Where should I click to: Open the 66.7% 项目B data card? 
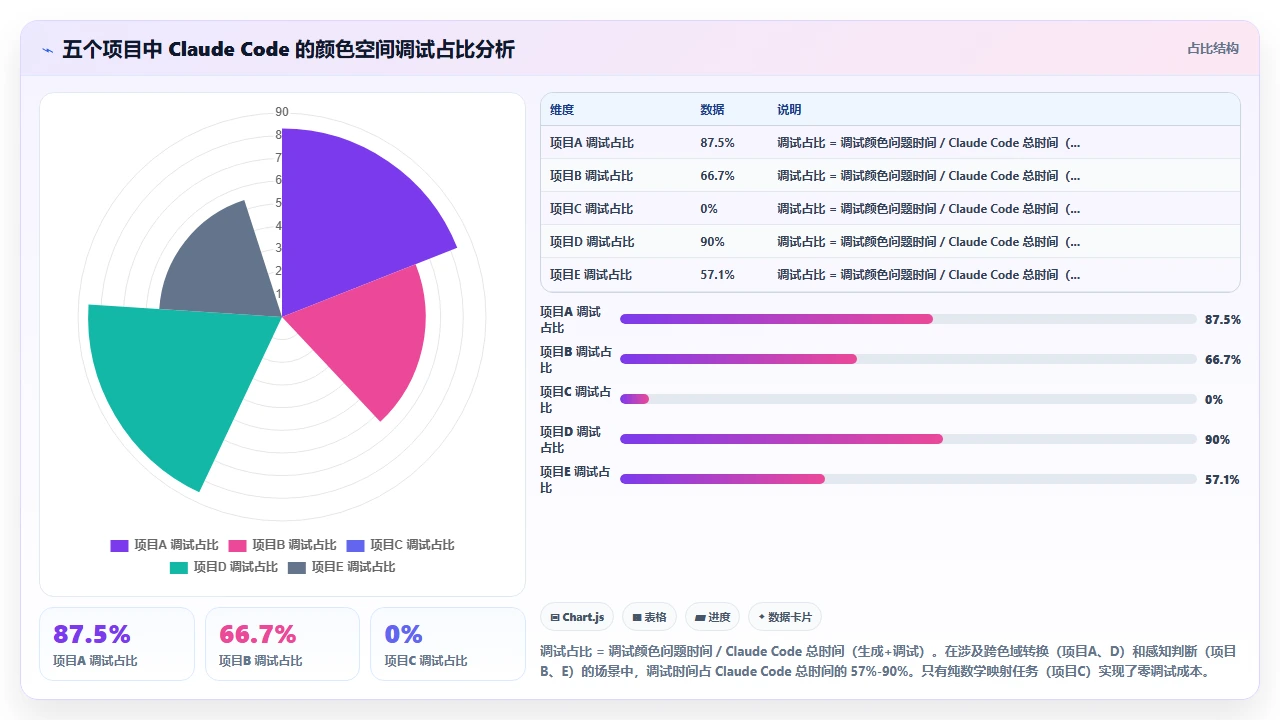tap(282, 644)
